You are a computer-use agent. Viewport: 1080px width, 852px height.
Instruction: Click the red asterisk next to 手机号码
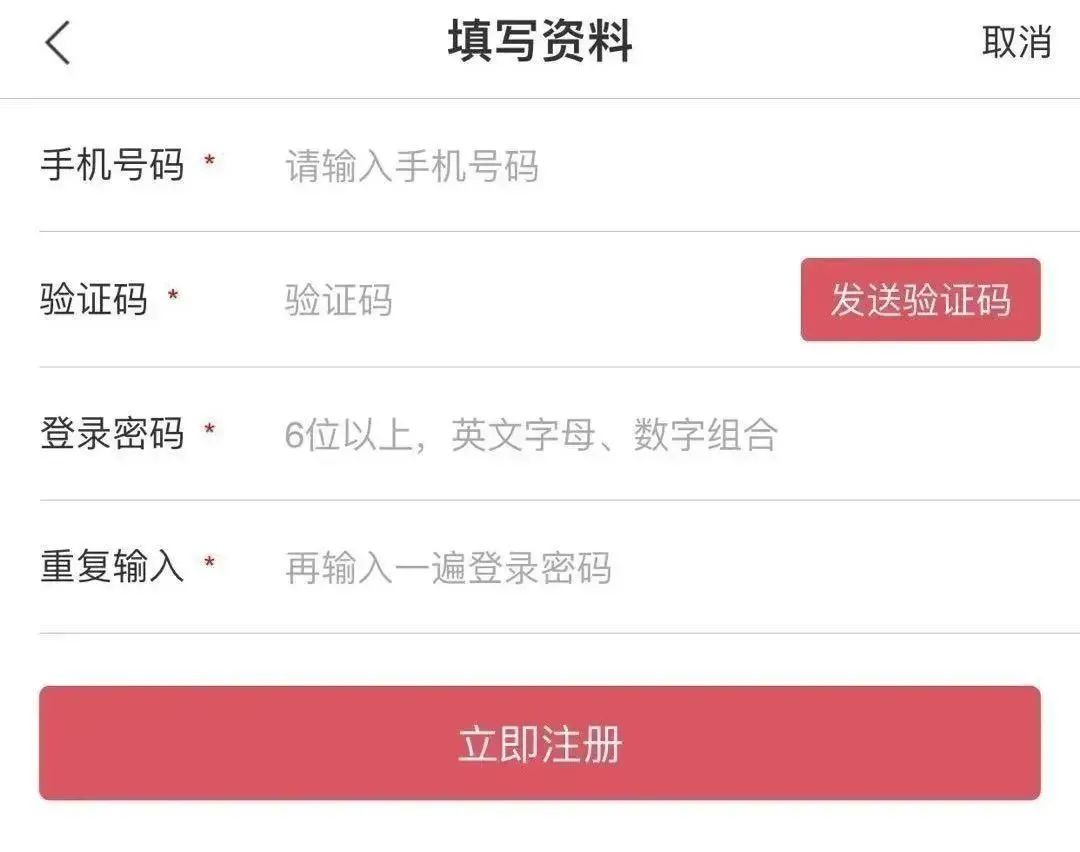209,160
